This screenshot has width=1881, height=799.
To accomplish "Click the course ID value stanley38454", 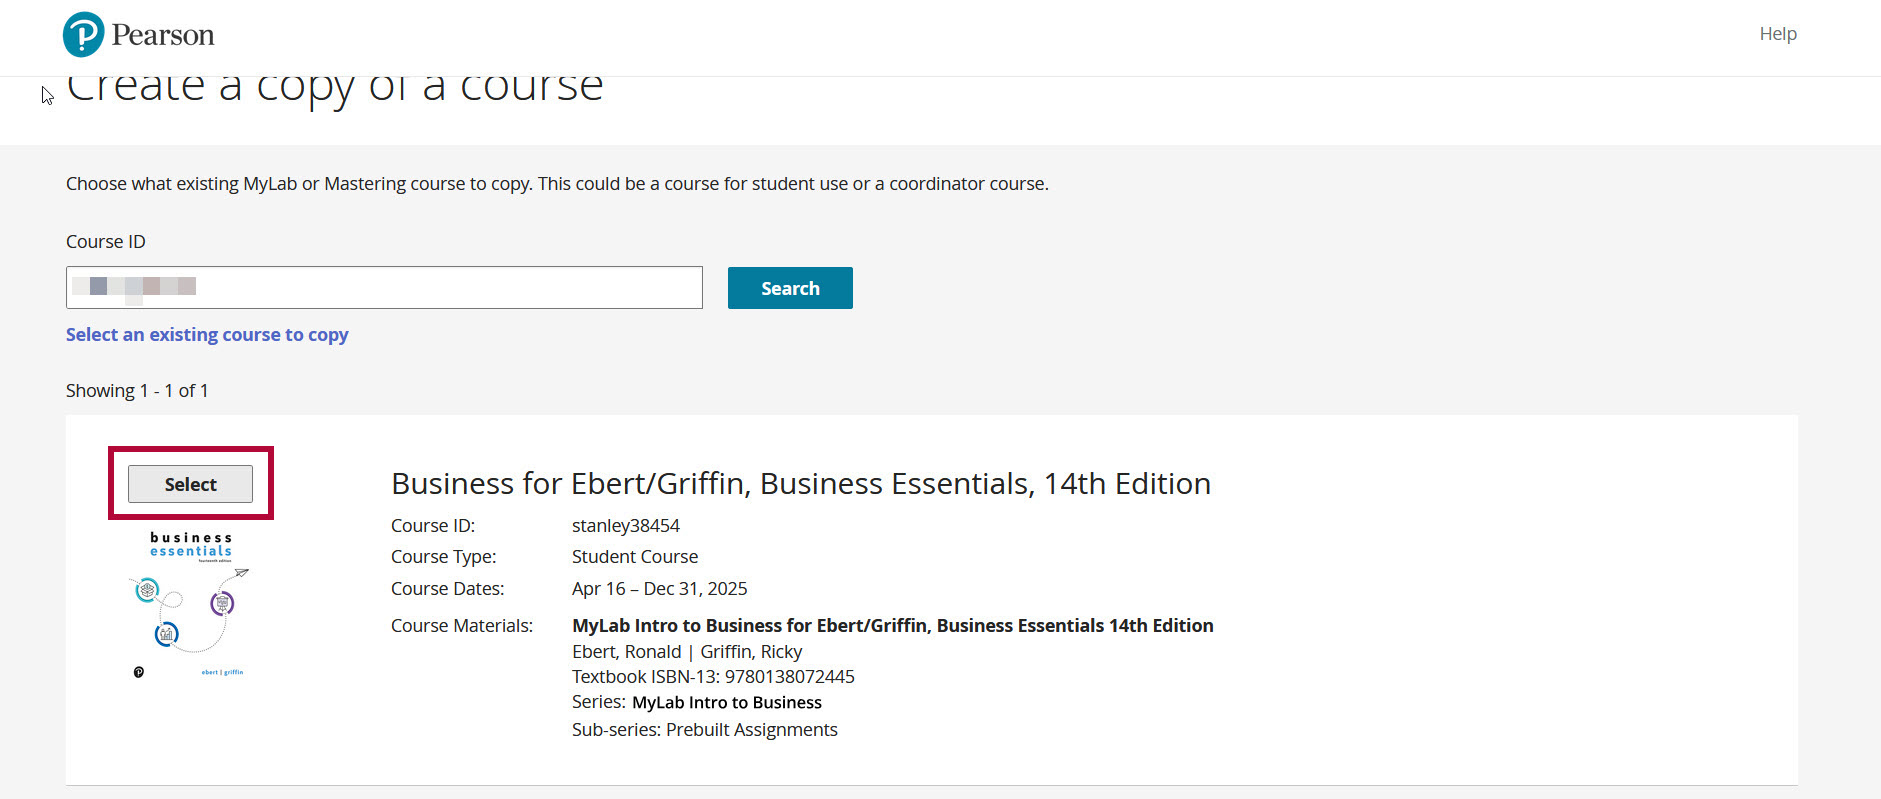I will 625,526.
